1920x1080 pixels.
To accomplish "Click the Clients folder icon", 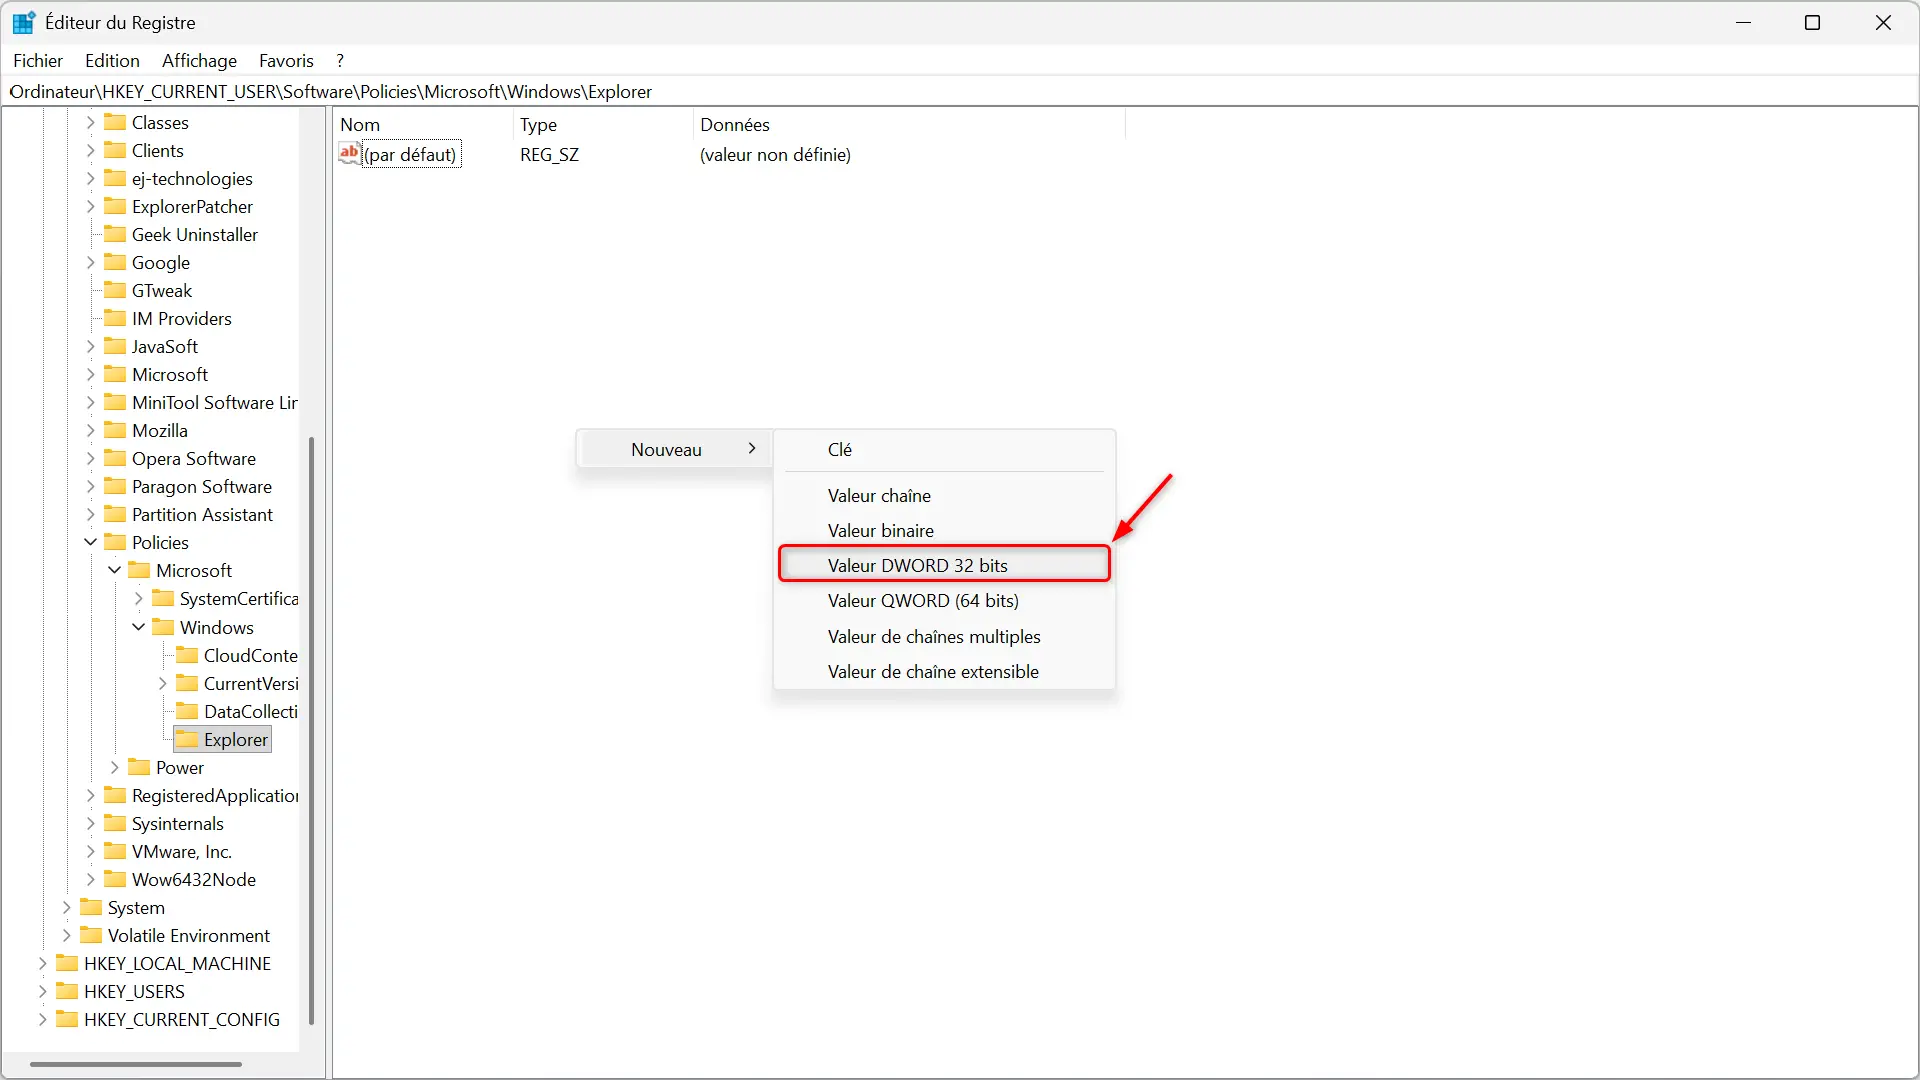I will click(115, 150).
